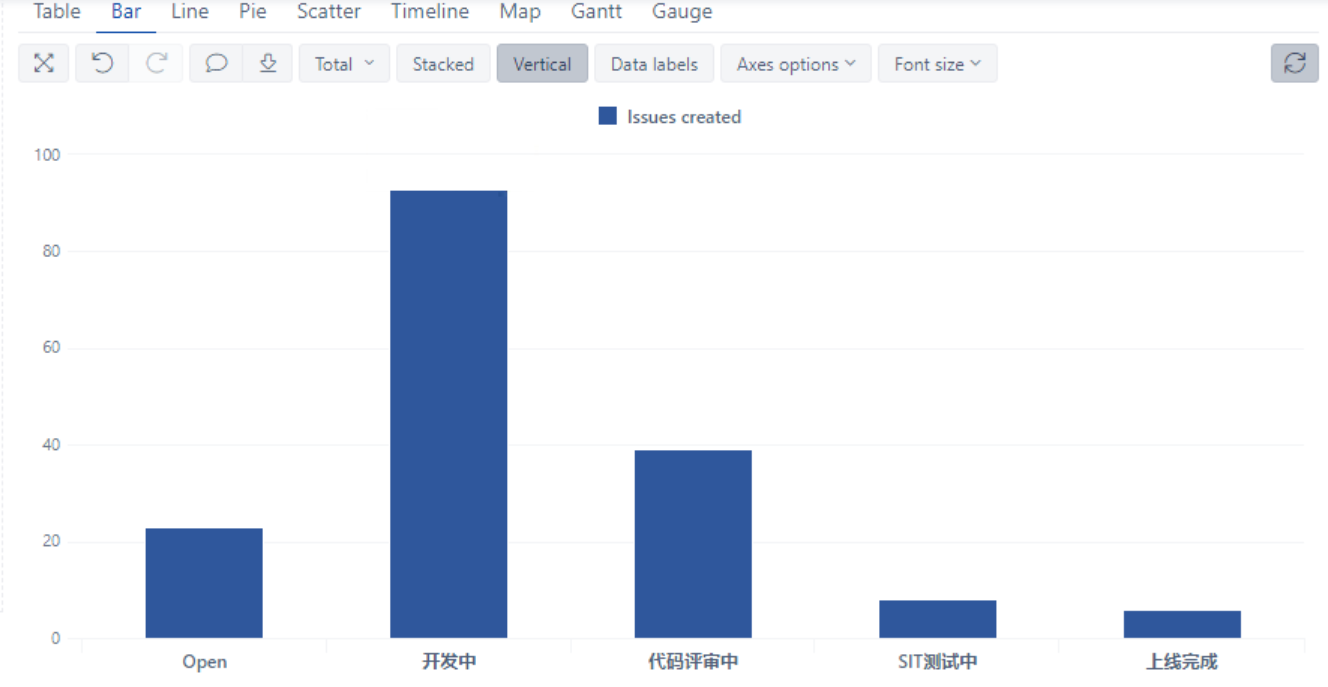The image size is (1328, 687).
Task: Toggle the Vertical orientation button
Action: click(542, 64)
